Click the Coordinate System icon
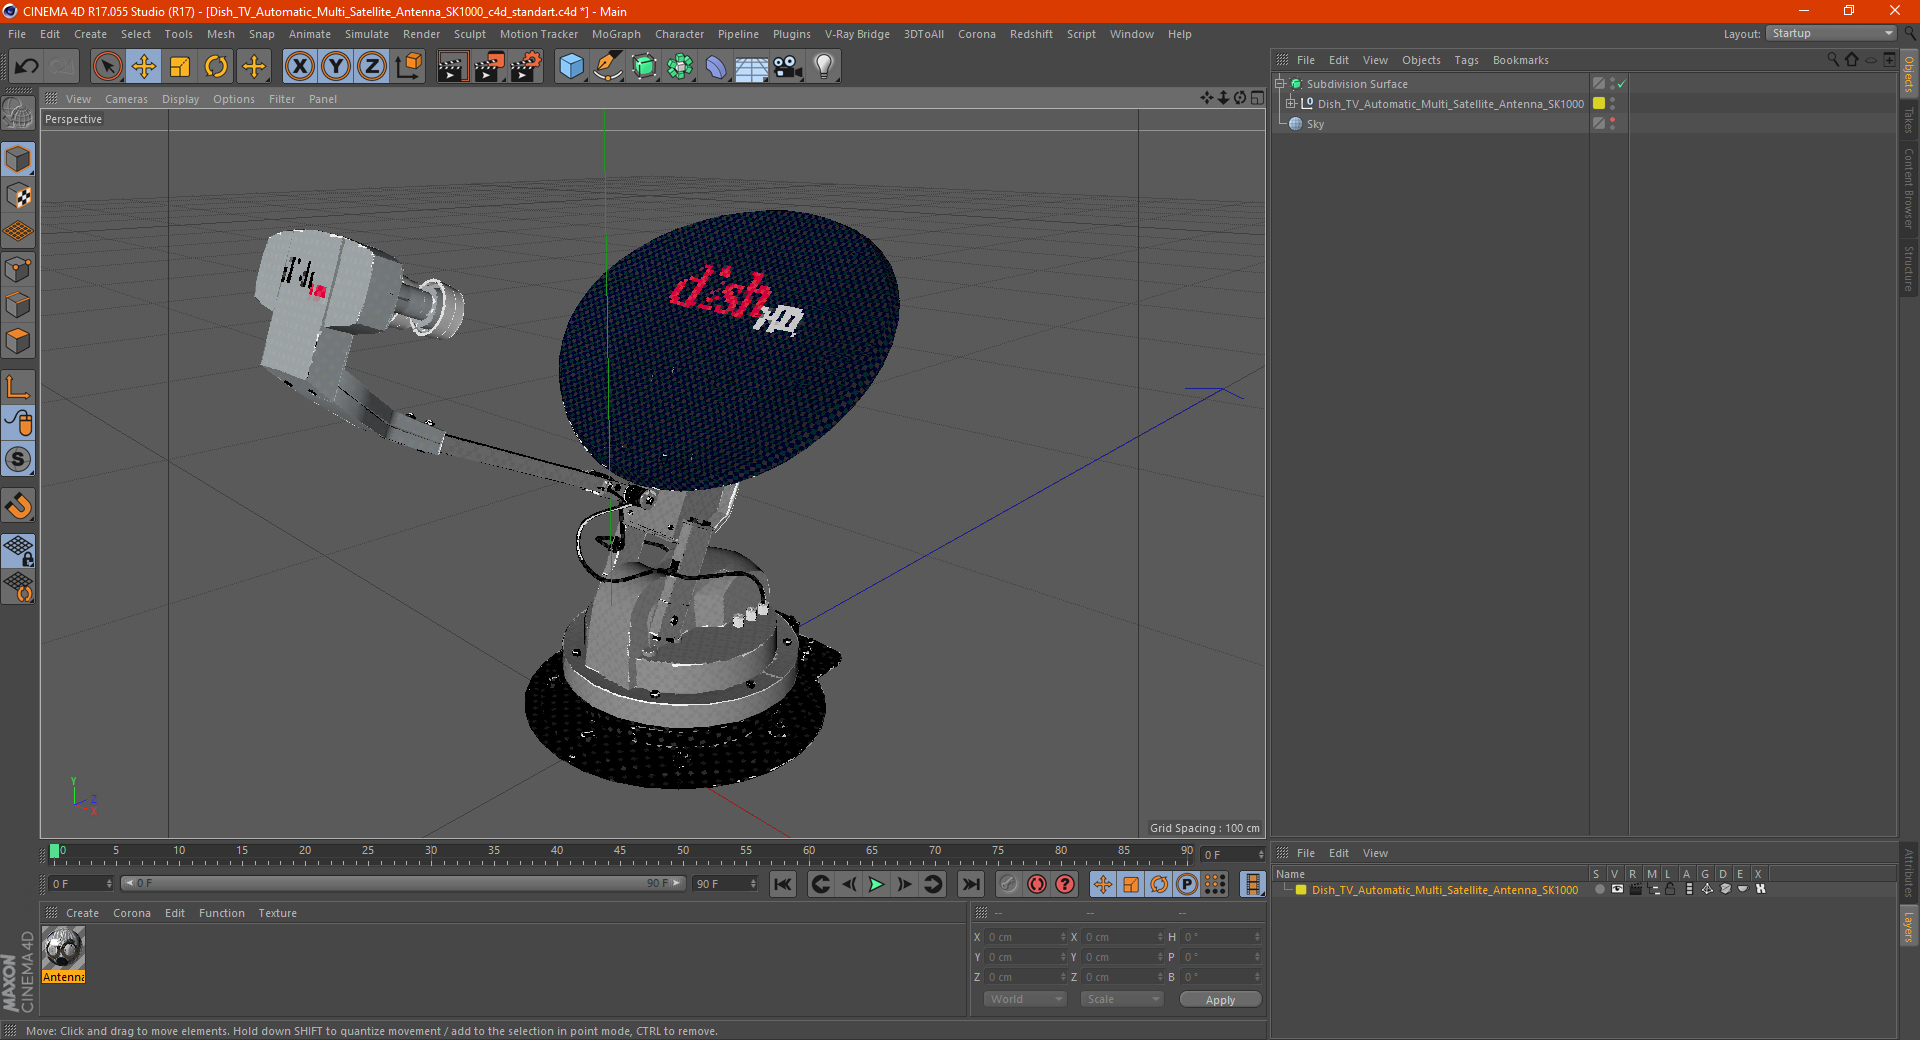1920x1040 pixels. click(408, 67)
